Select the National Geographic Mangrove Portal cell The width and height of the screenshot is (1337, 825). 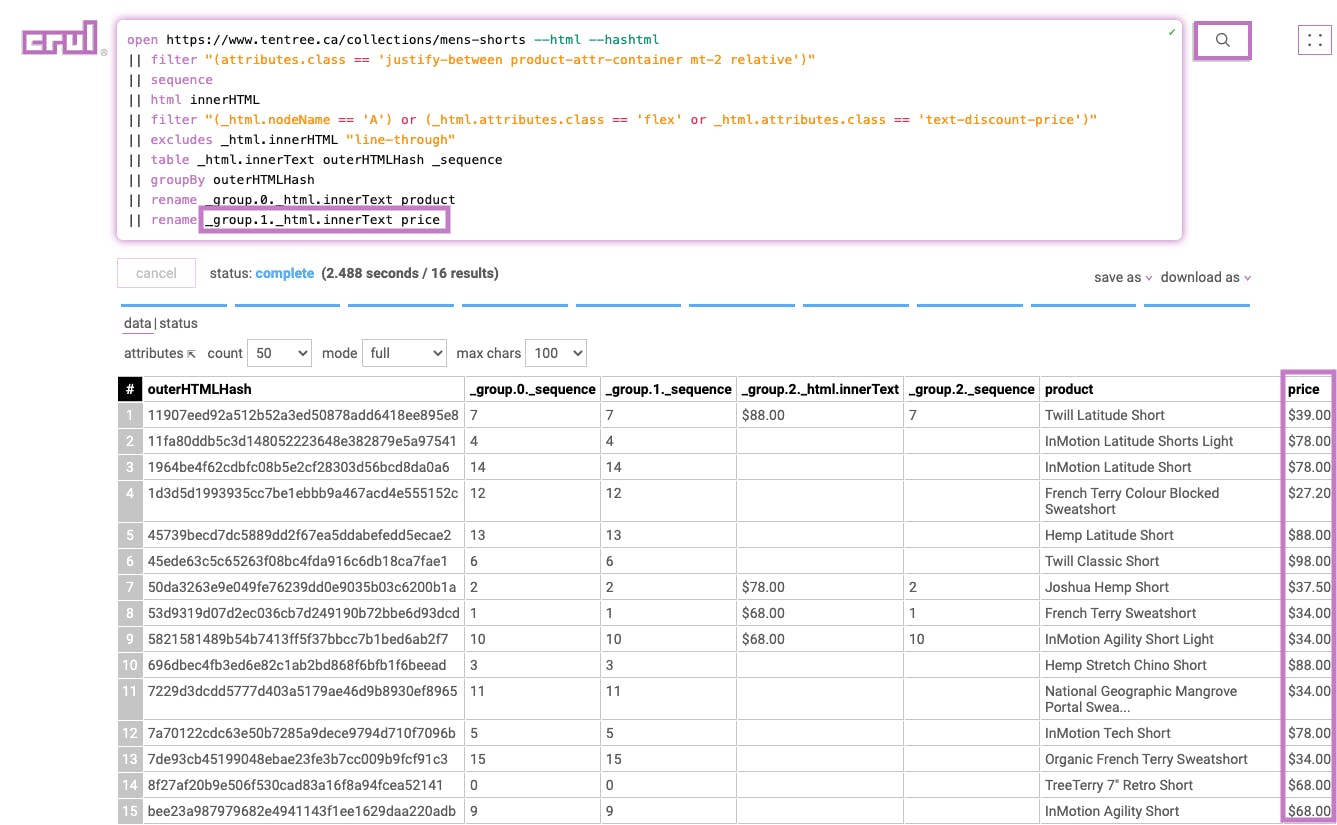click(x=1161, y=699)
